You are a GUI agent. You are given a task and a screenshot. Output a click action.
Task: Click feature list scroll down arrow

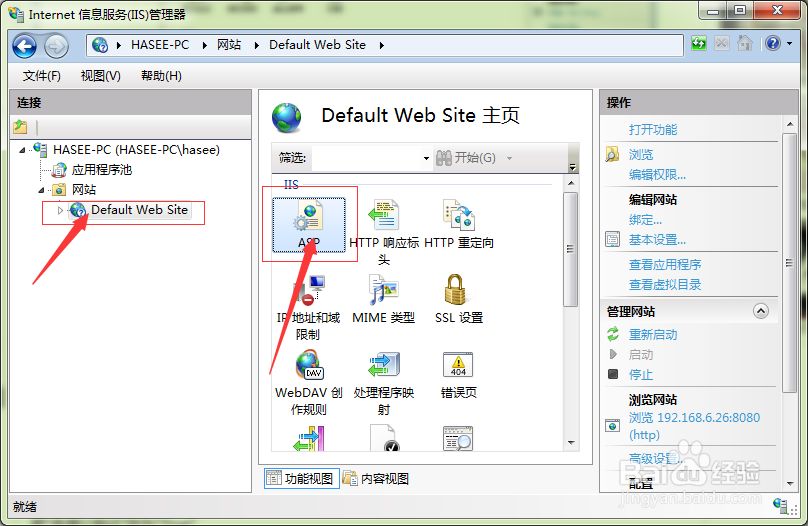pos(571,443)
